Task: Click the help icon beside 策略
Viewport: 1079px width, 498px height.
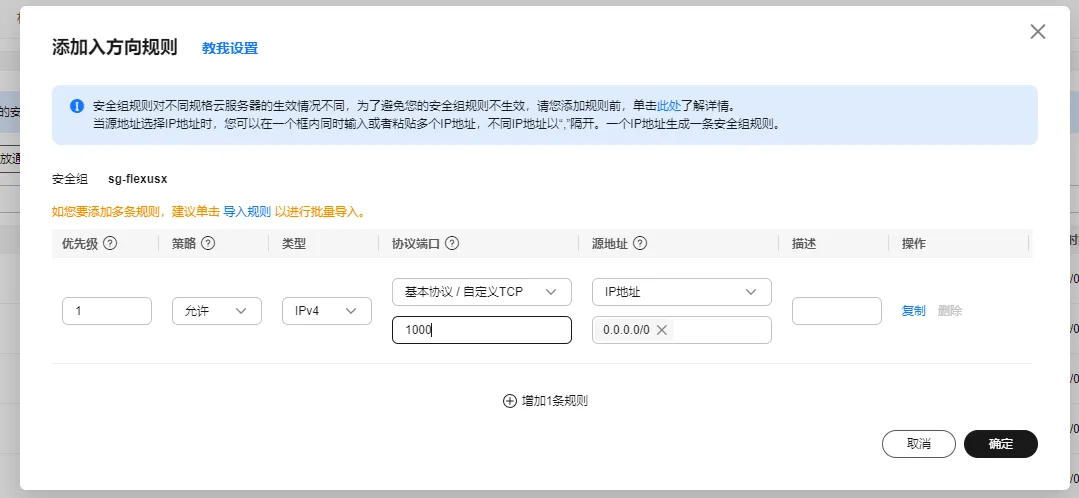Action: coord(208,243)
